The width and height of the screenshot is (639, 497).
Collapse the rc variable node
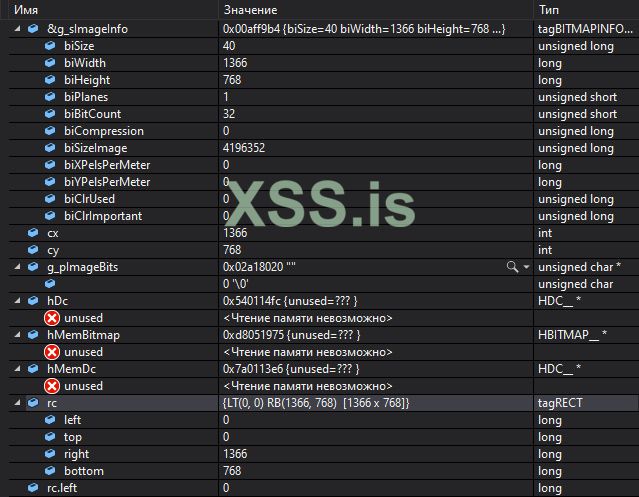click(x=17, y=403)
